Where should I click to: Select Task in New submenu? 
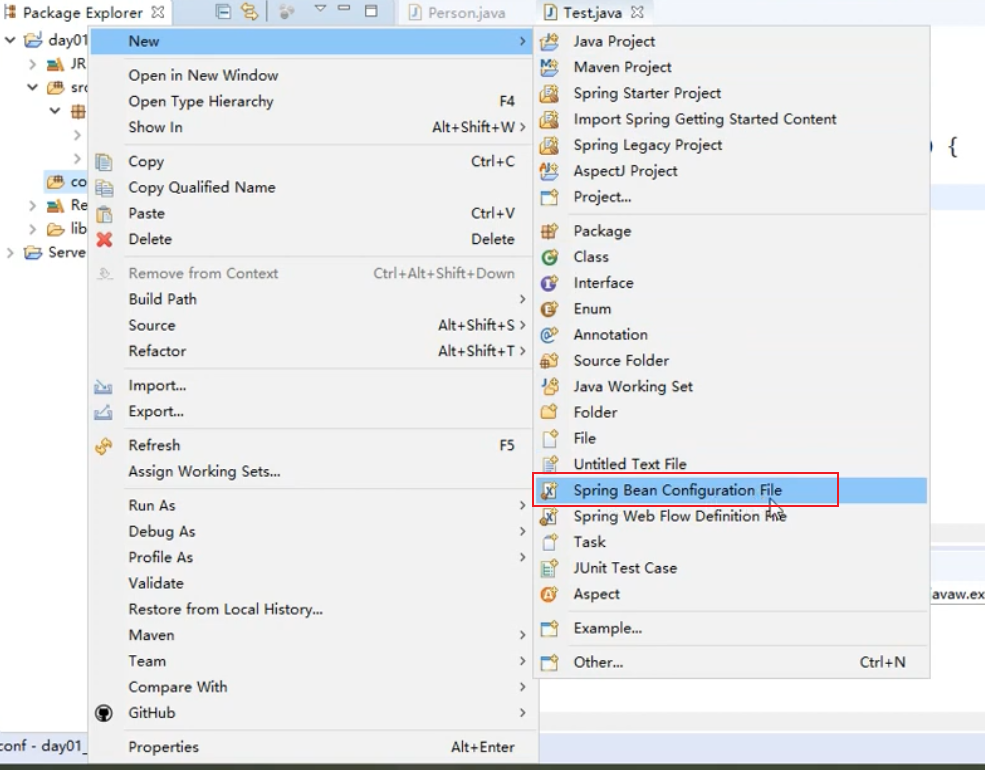[x=731, y=542]
